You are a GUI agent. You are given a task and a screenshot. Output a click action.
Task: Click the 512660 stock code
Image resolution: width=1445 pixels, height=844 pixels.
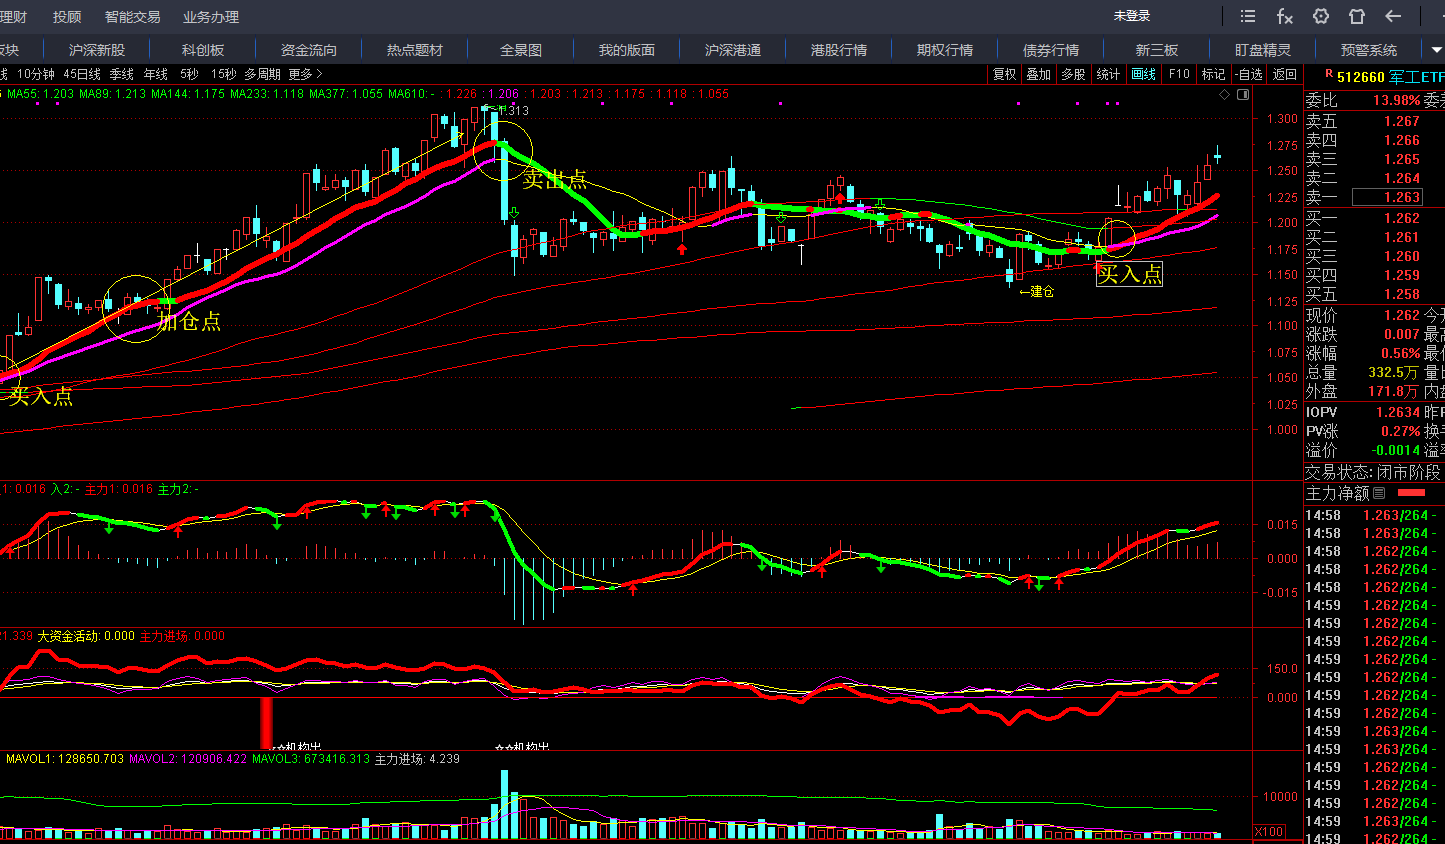pyautogui.click(x=1361, y=76)
